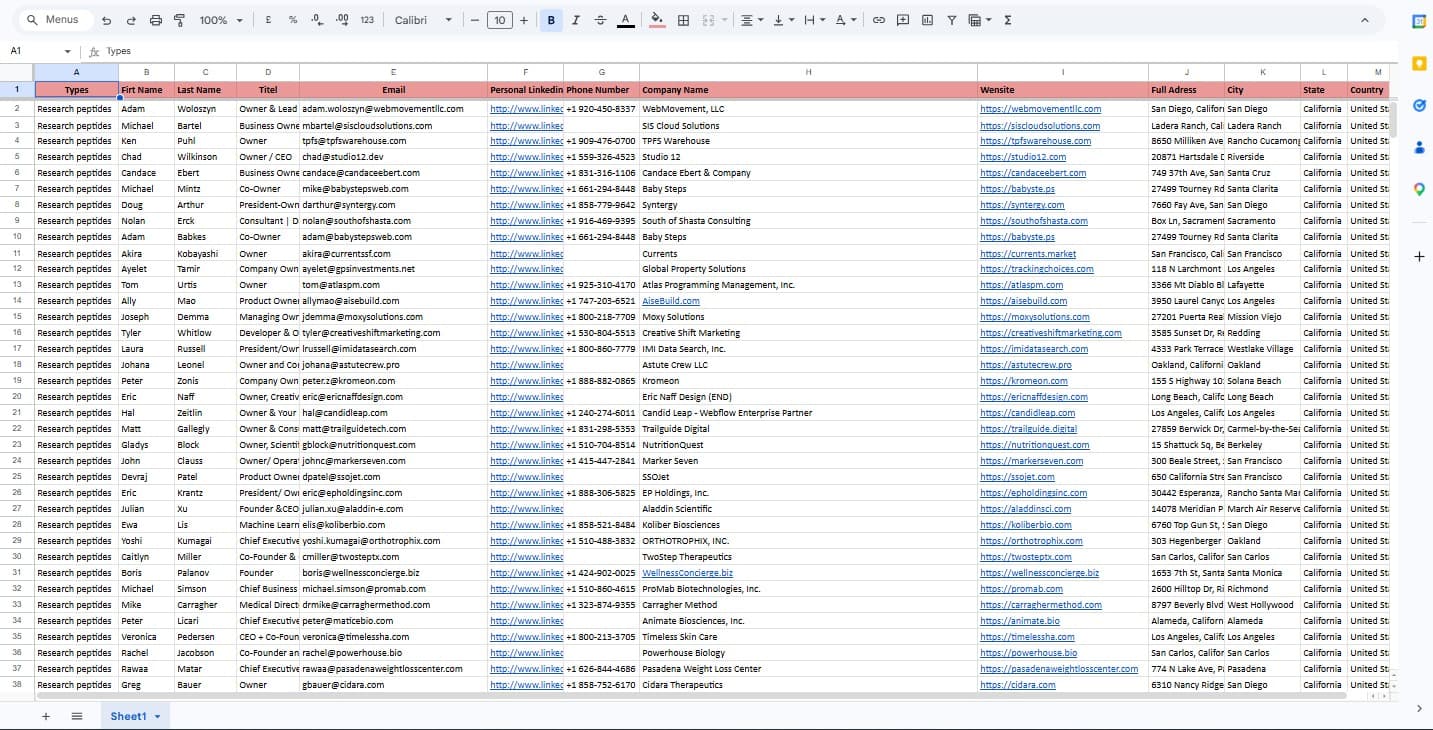Image resolution: width=1433 pixels, height=730 pixels.
Task: Collapse the toolbar with the chevron
Action: pyautogui.click(x=1365, y=18)
